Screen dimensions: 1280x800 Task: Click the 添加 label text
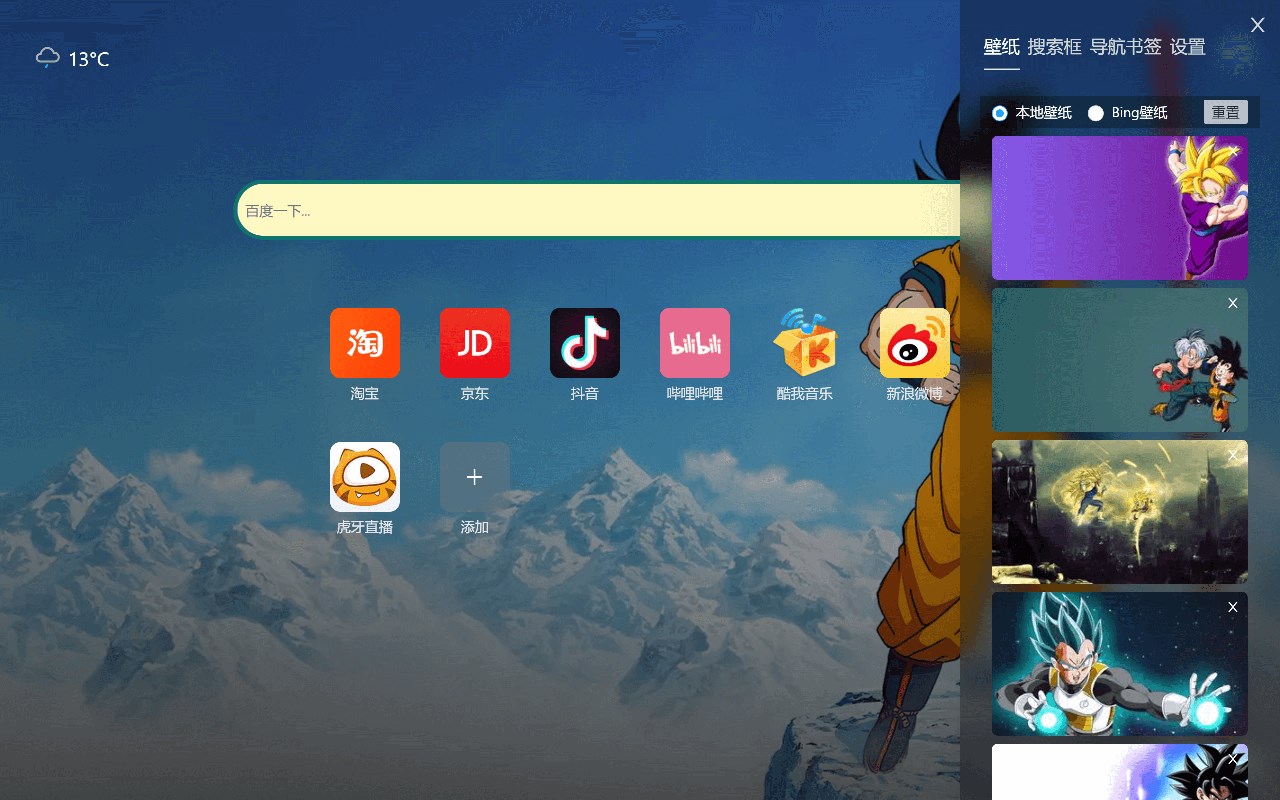click(475, 527)
